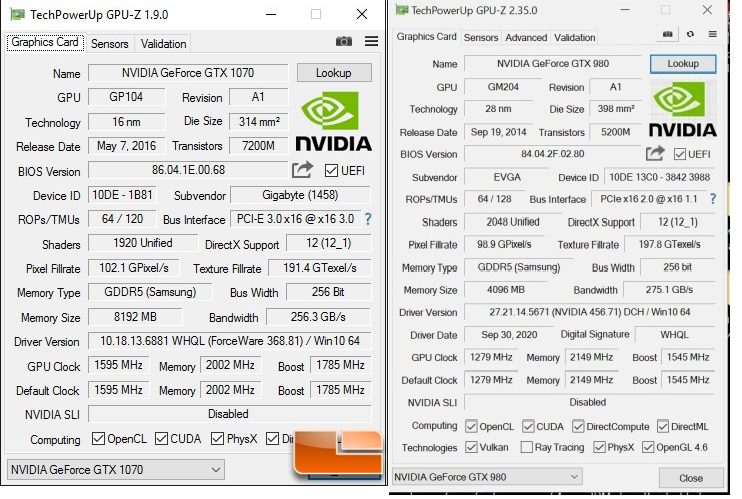This screenshot has width=742, height=499.
Task: Toggle the Vulkan checkbox in the GTX 980 window
Action: click(x=471, y=447)
